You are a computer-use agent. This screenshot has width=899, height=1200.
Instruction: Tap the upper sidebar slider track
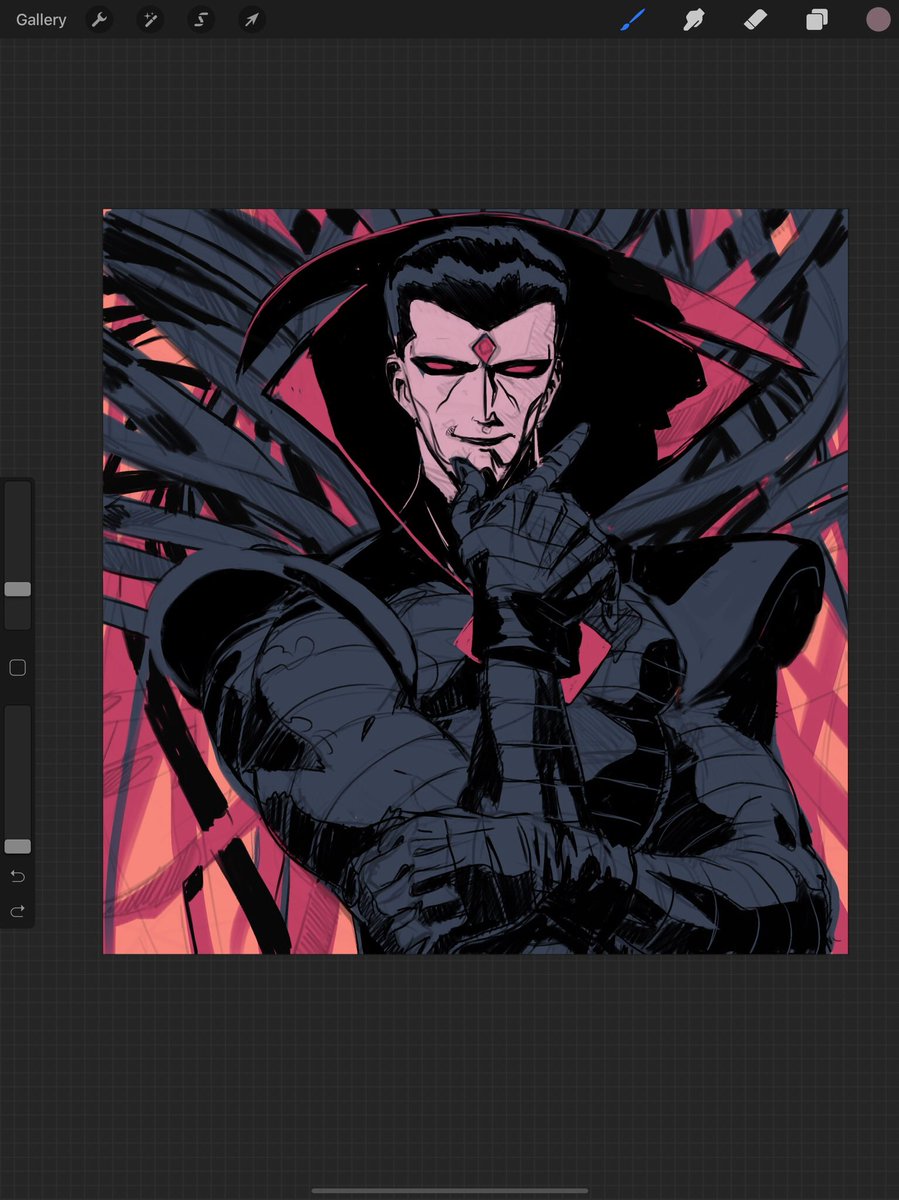(17, 520)
